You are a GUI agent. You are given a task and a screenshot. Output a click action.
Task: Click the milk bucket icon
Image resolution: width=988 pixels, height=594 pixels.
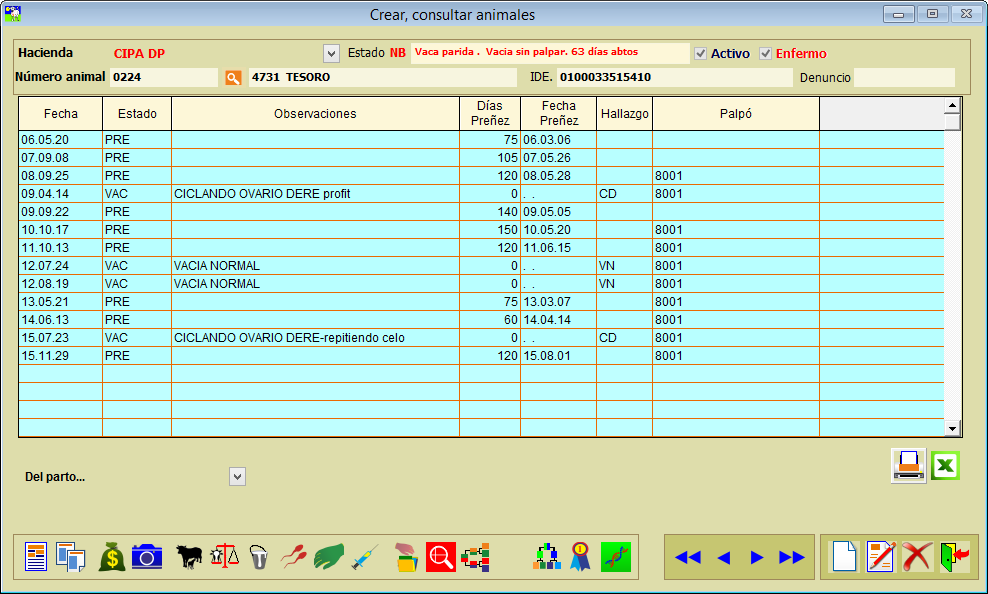coord(258,556)
